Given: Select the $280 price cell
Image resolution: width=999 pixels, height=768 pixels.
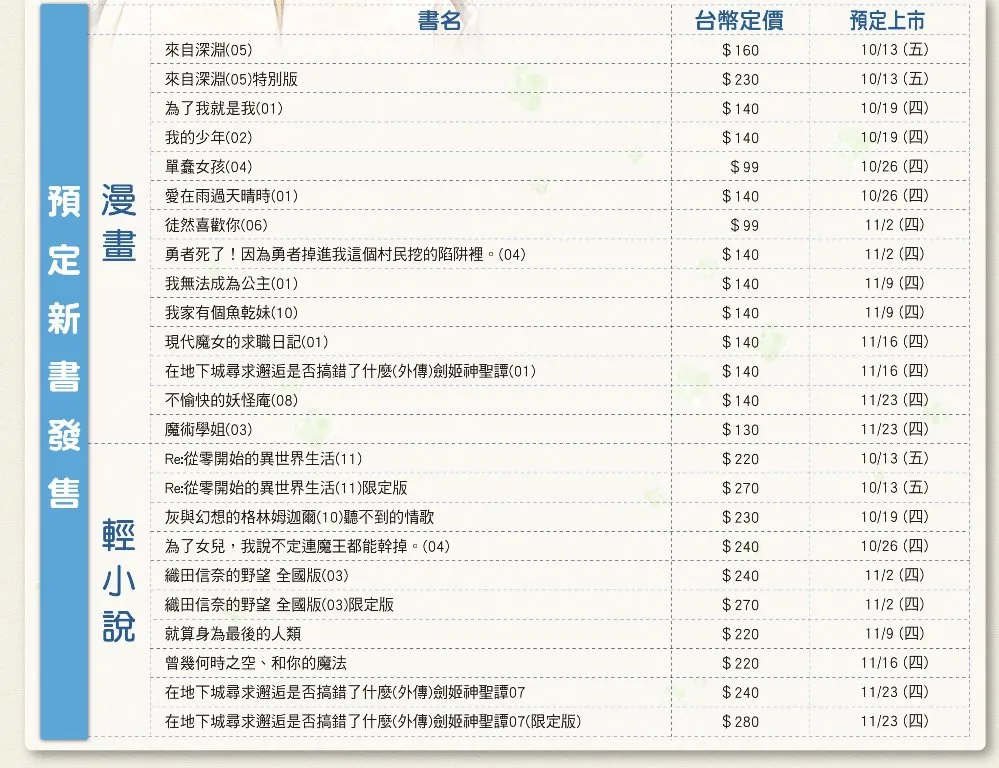Looking at the screenshot, I should click(x=740, y=721).
